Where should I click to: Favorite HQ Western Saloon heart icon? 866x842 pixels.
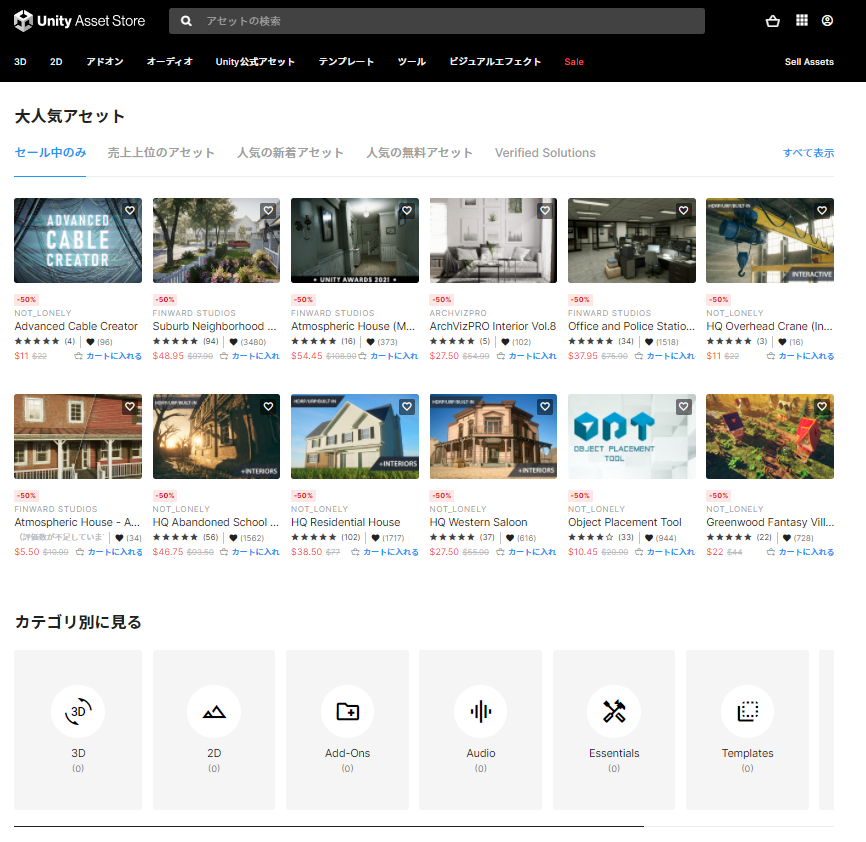pos(545,406)
